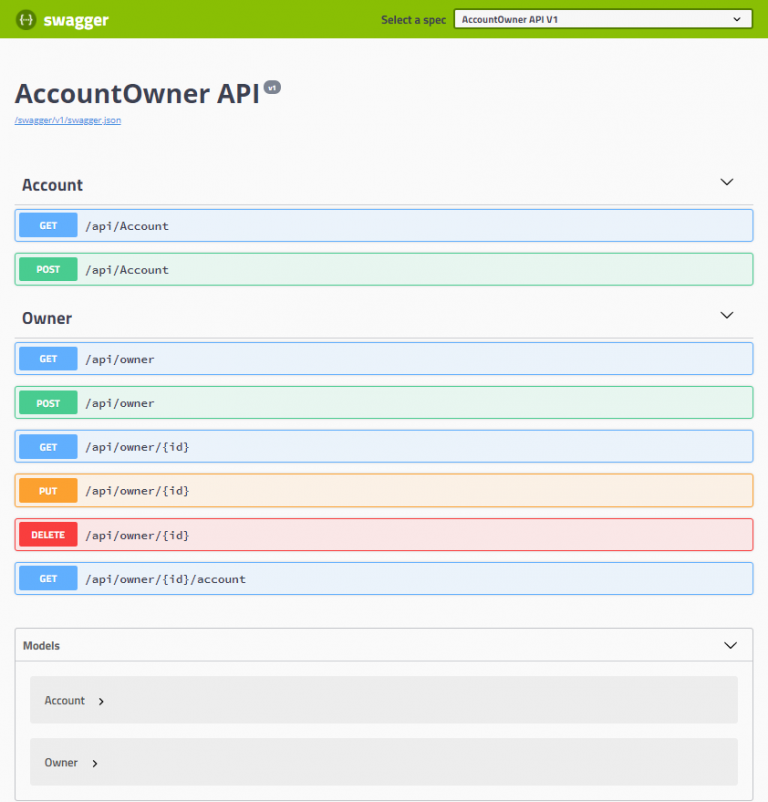The width and height of the screenshot is (768, 802).
Task: Expand the GET /api/owner/{id}/account endpoint
Action: (165, 579)
